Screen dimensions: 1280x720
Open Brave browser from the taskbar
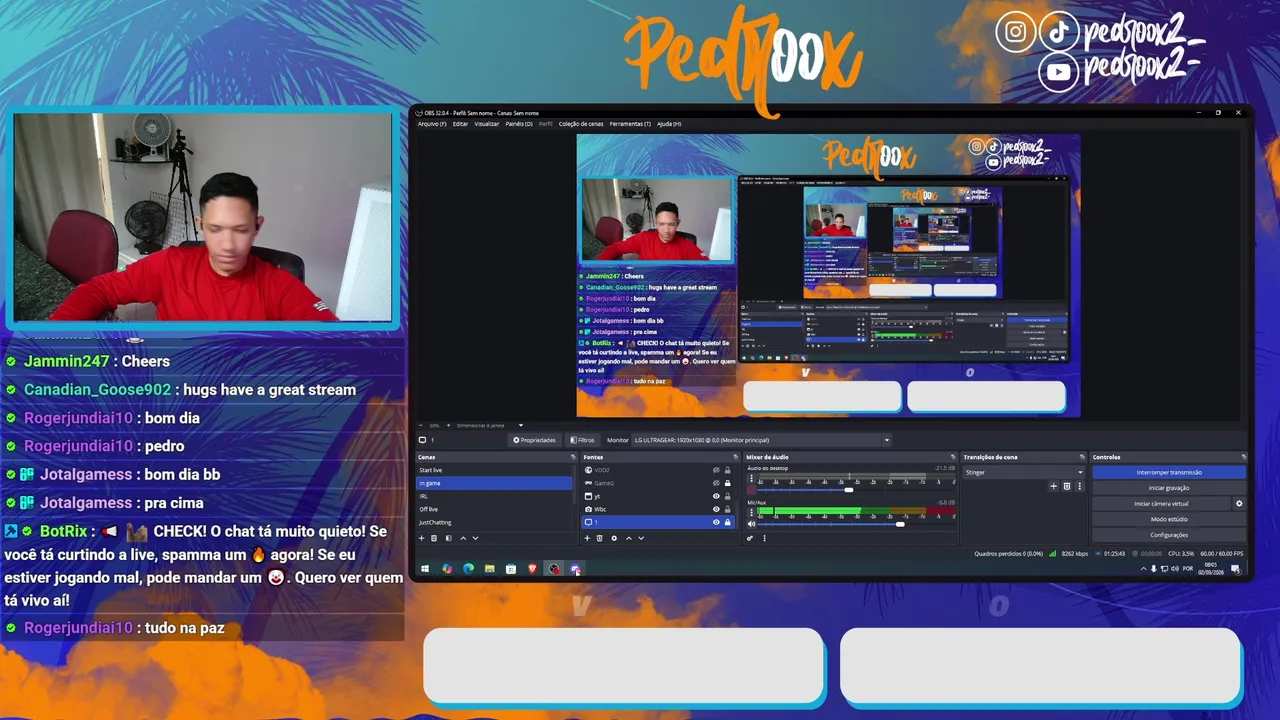533,568
